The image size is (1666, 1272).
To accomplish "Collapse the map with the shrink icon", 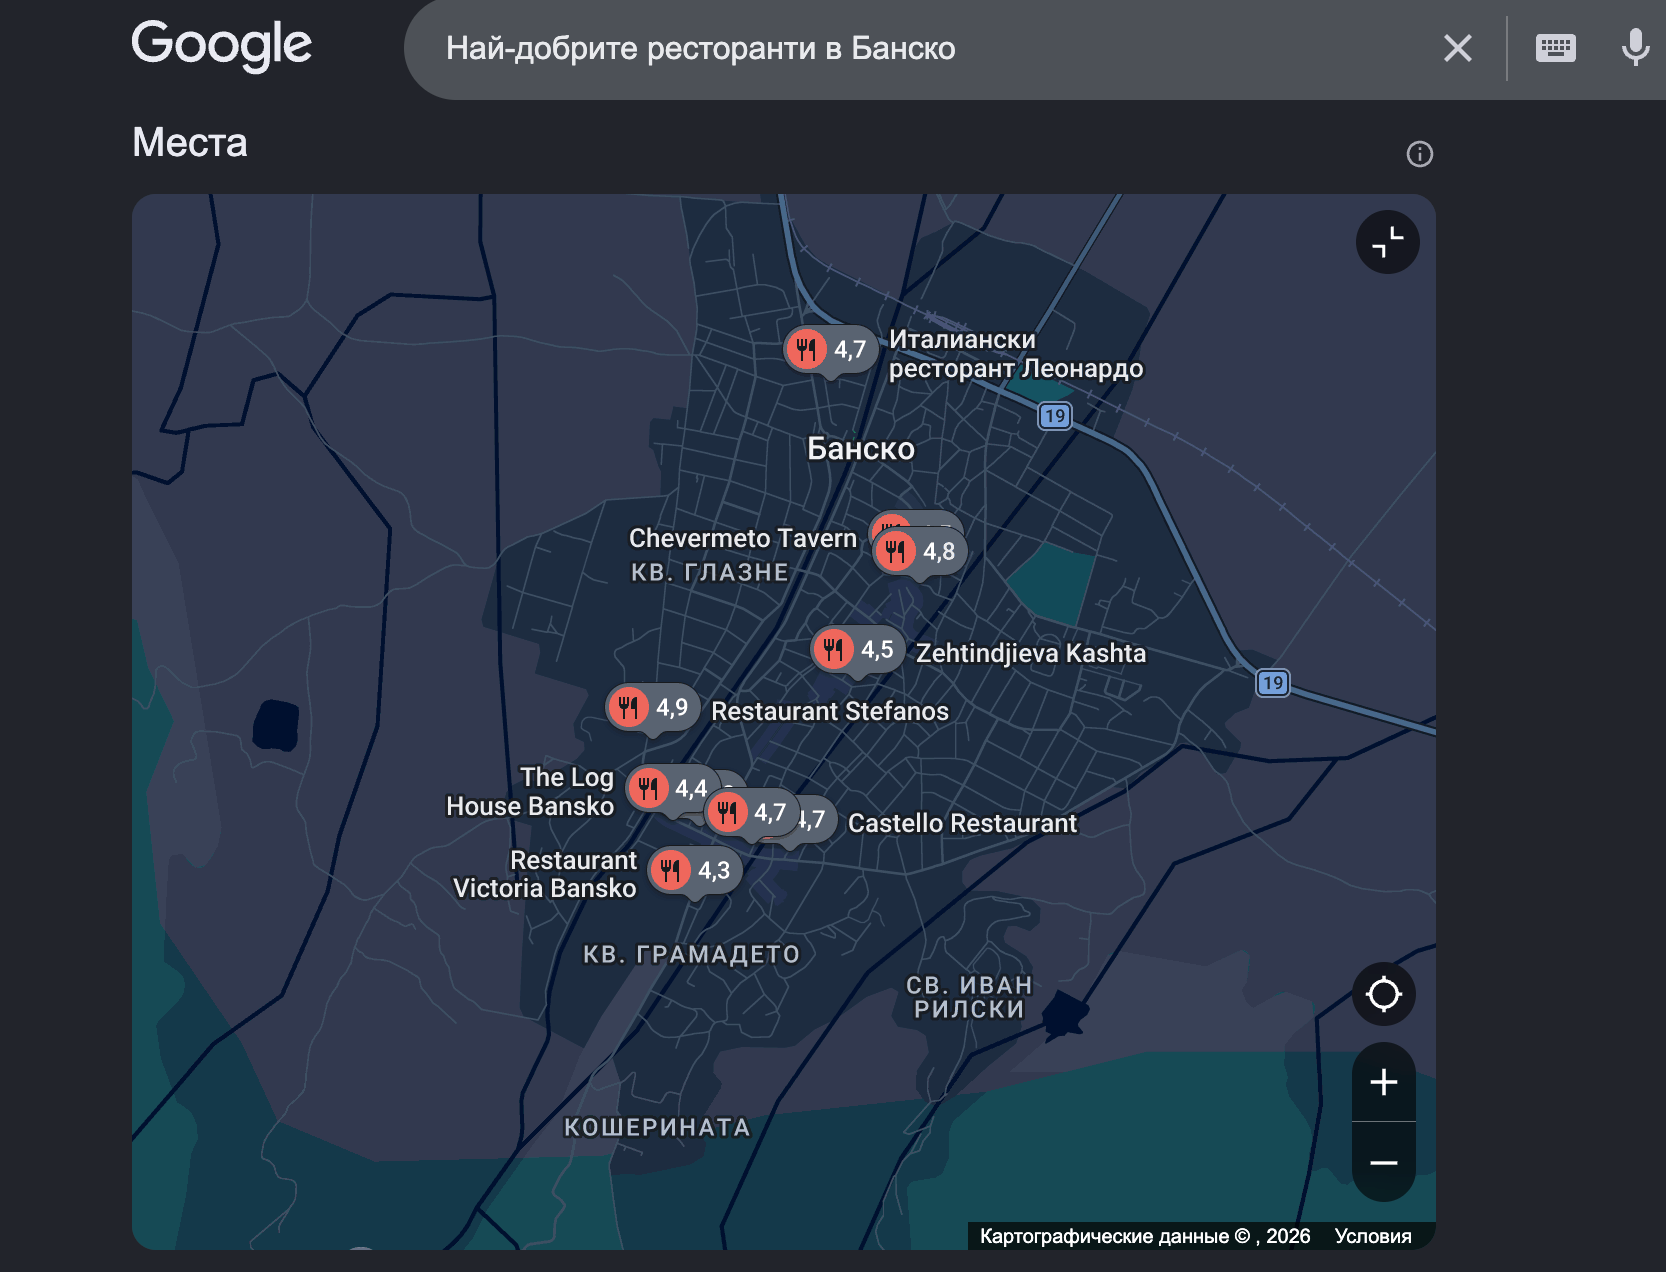I will click(x=1387, y=242).
